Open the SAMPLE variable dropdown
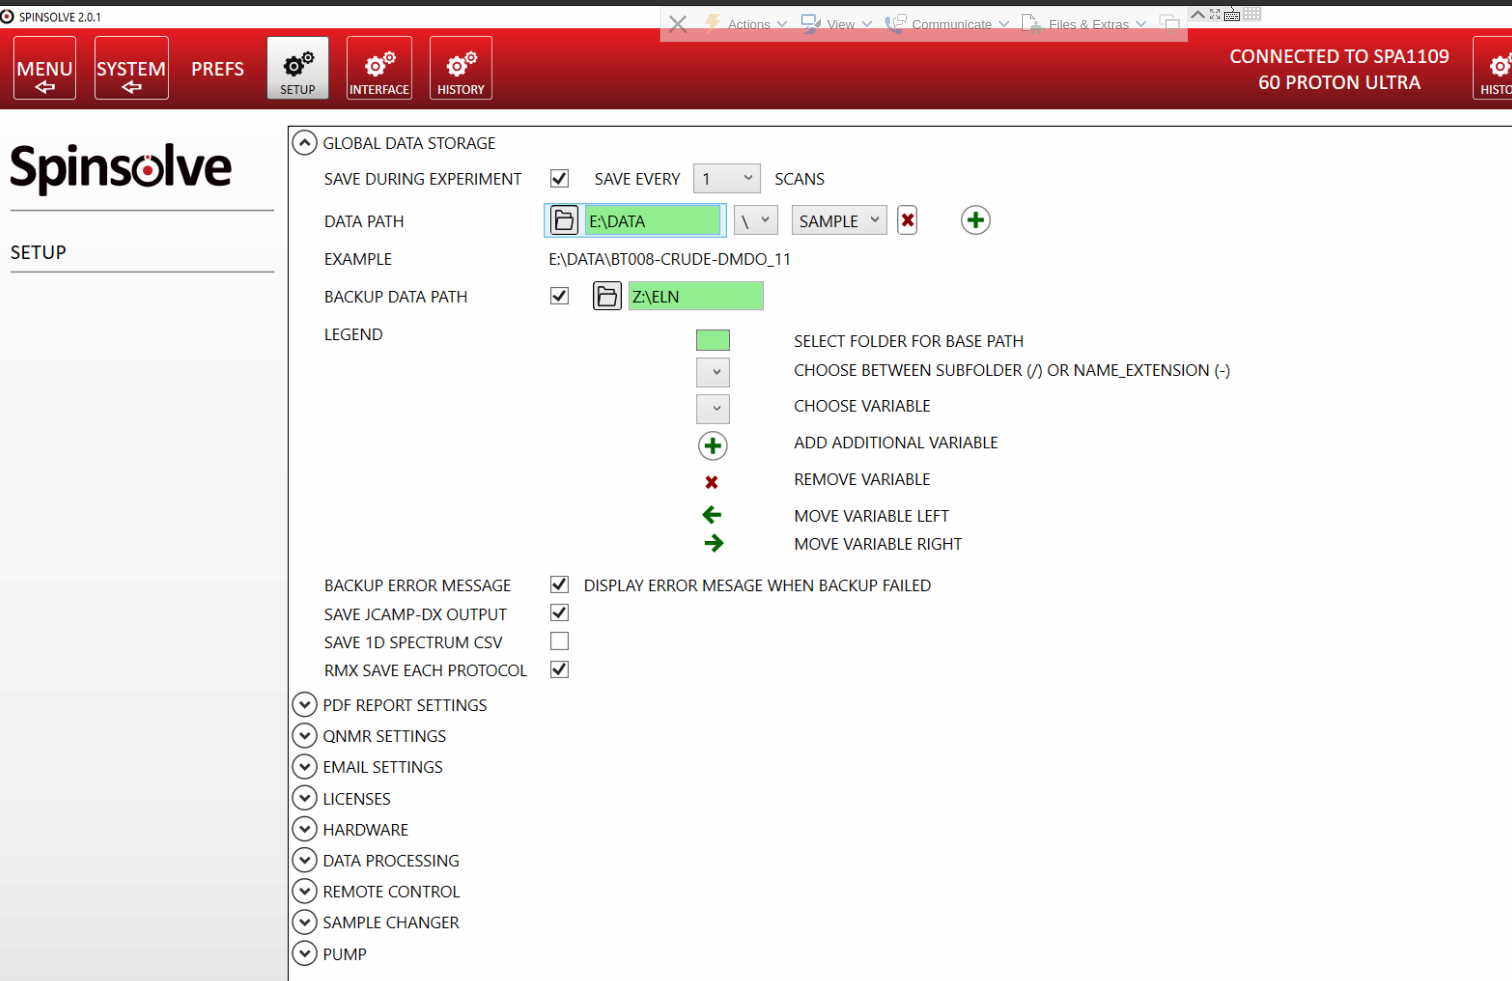Image resolution: width=1512 pixels, height=981 pixels. [839, 220]
